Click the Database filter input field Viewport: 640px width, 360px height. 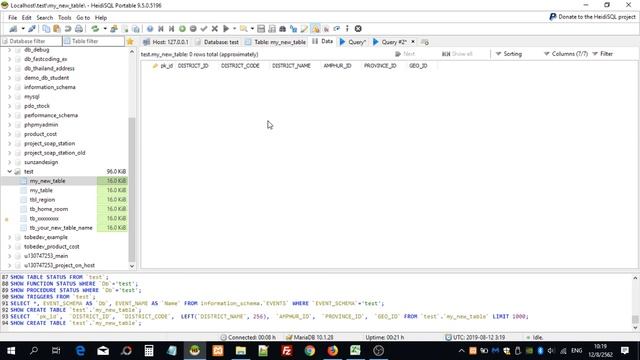pos(31,41)
